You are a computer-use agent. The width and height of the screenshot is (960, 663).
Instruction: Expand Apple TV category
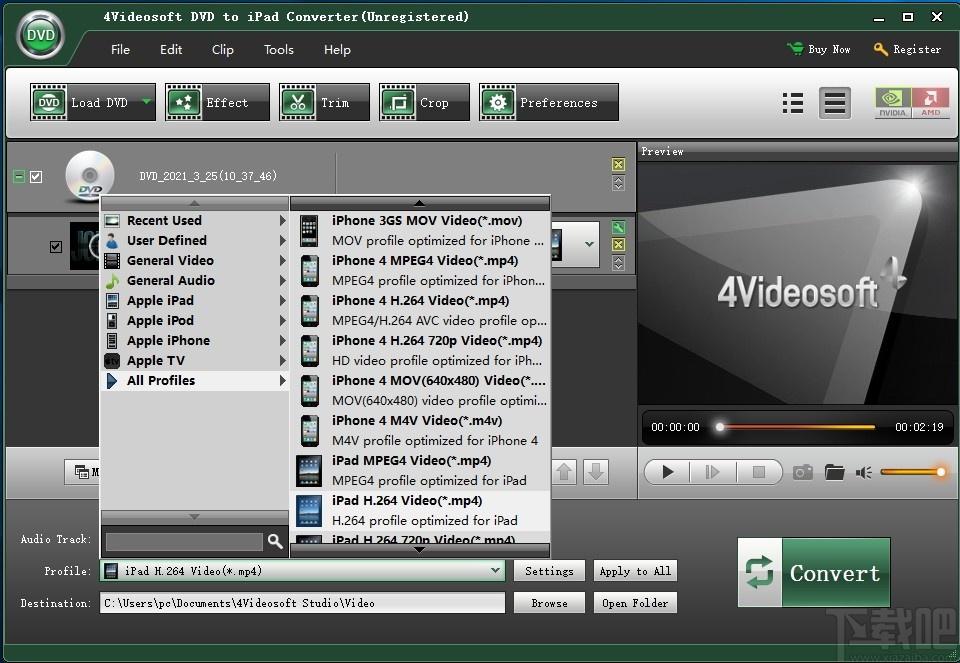pyautogui.click(x=195, y=361)
